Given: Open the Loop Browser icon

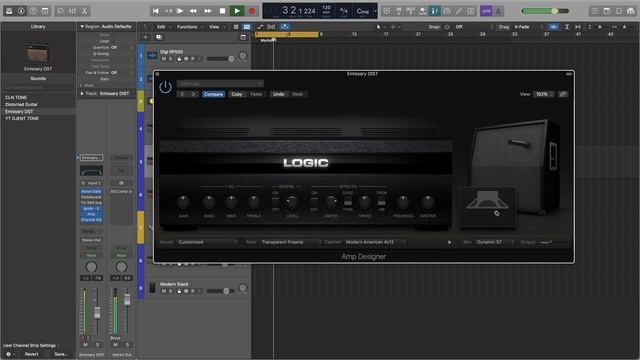Looking at the screenshot, I should [x=619, y=11].
